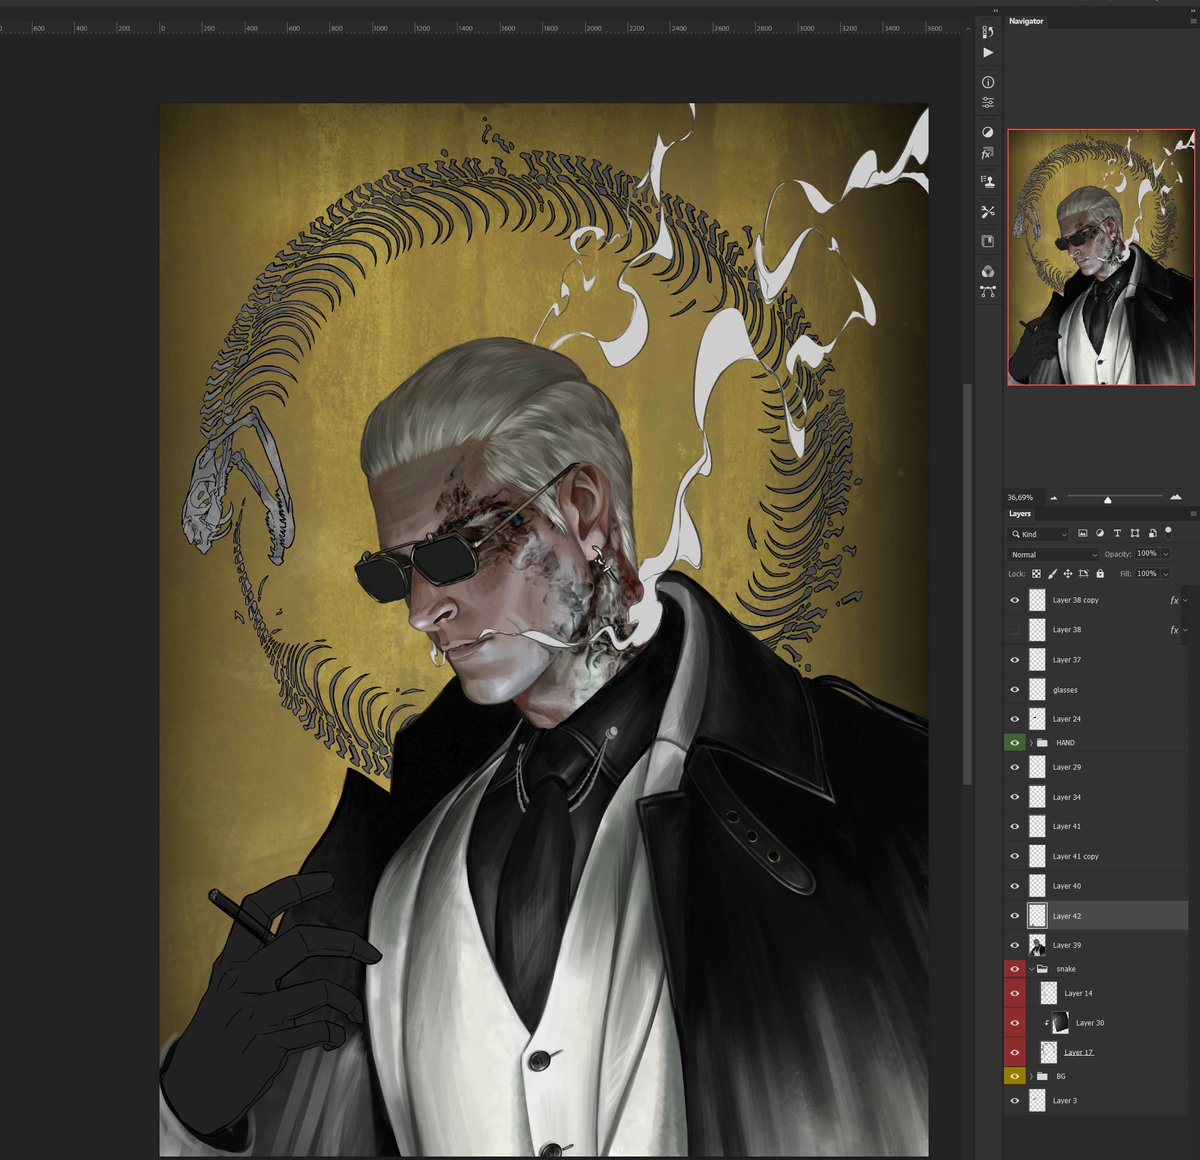Open the Actions panel play icon
Image resolution: width=1200 pixels, height=1160 pixels.
[988, 52]
